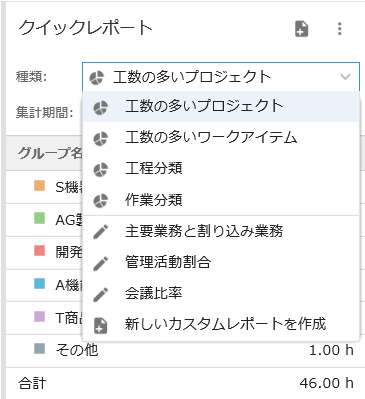Open the three-dot more options menu
The height and width of the screenshot is (399, 365).
339,29
